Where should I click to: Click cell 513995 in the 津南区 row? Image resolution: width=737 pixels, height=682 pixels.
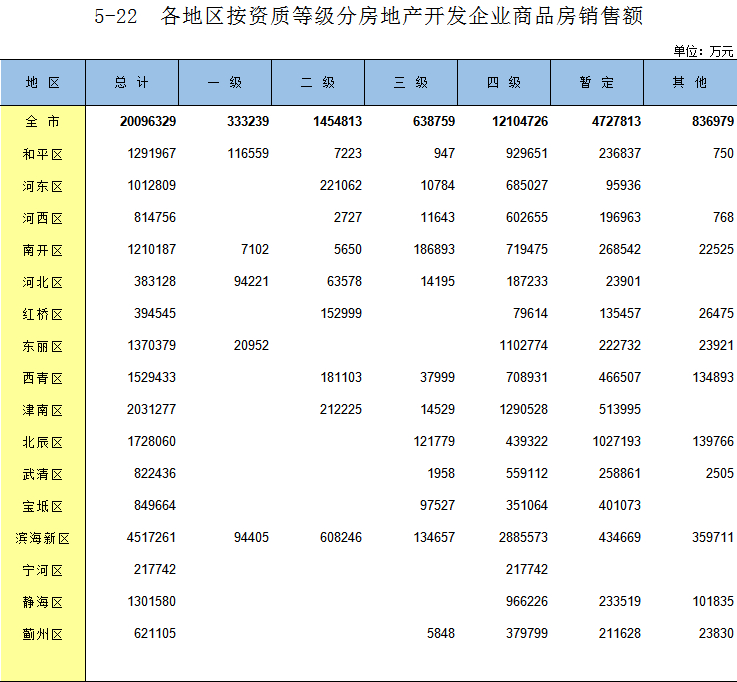click(x=620, y=409)
